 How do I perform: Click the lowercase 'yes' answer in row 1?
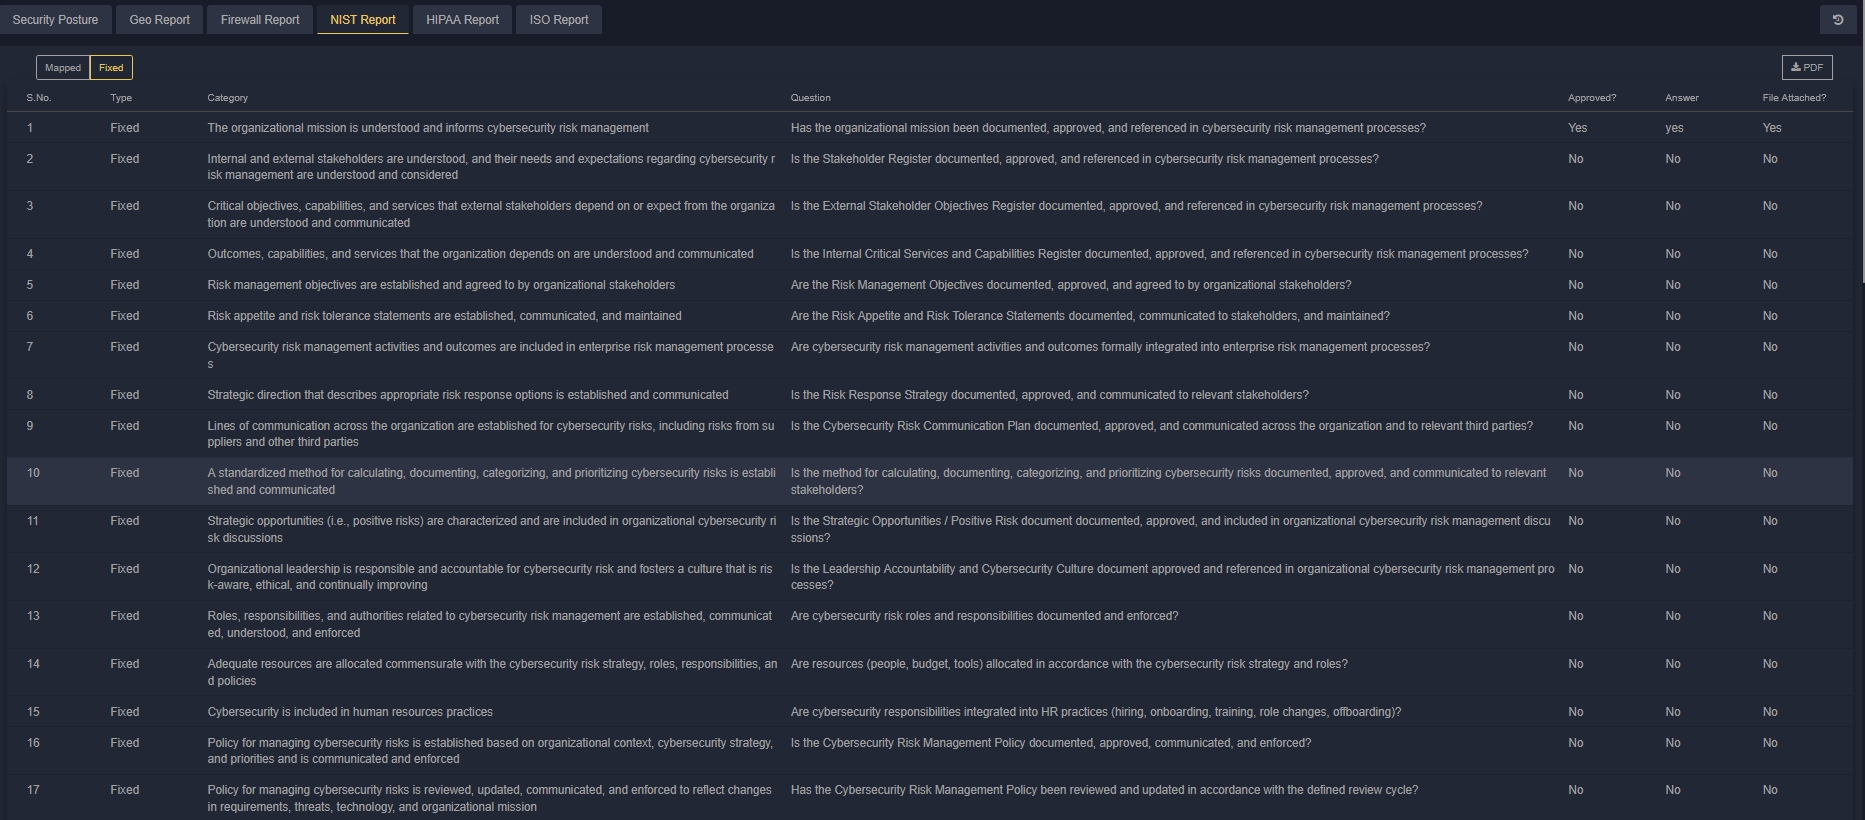tap(1675, 128)
